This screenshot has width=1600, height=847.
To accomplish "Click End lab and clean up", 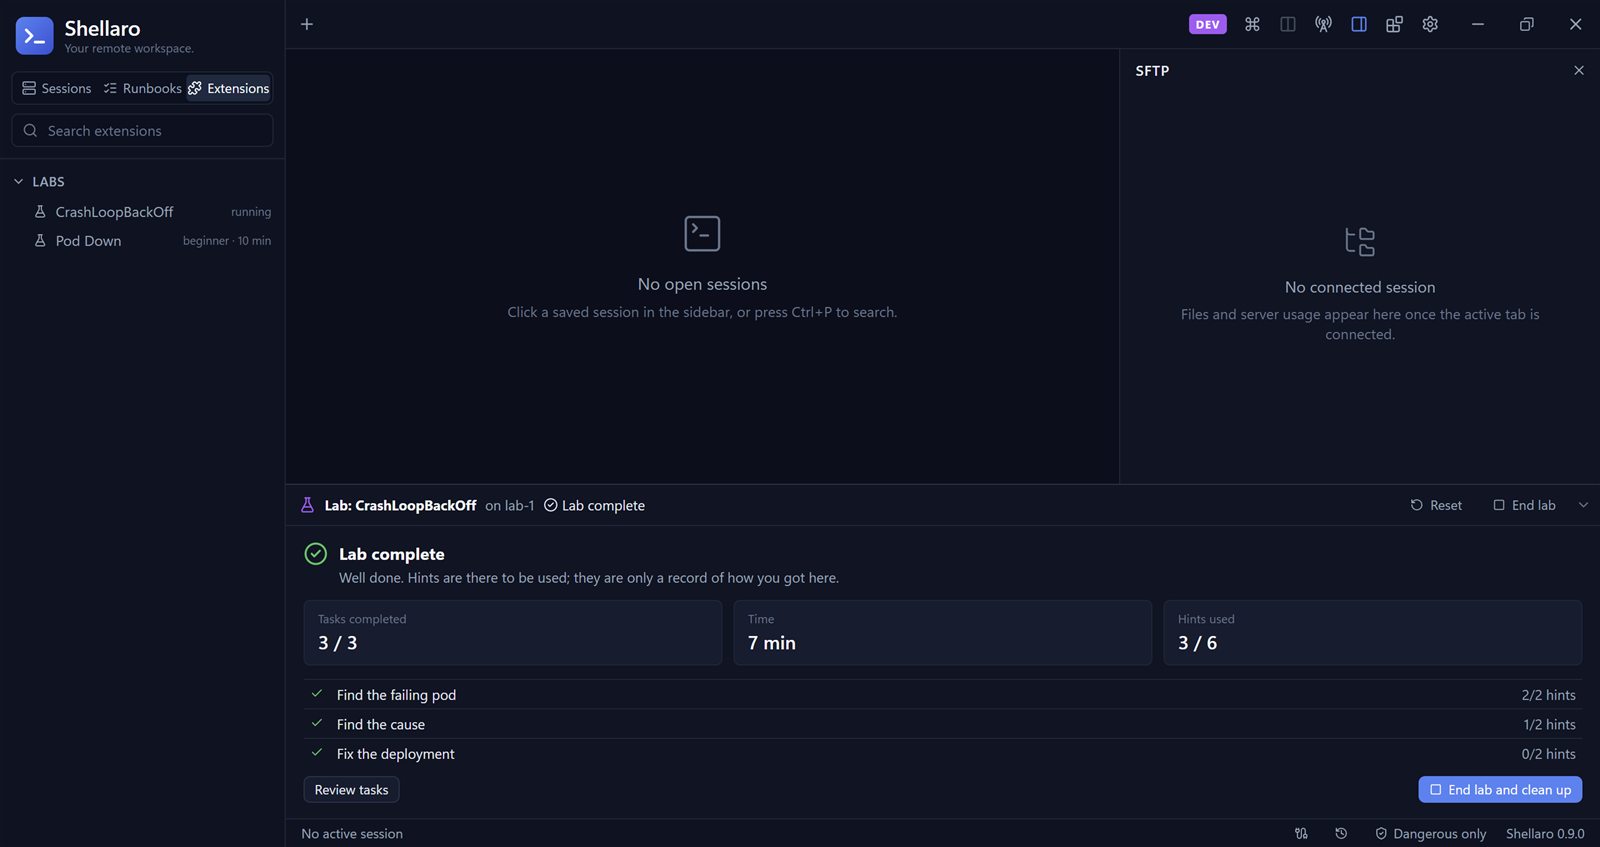I will pos(1500,790).
